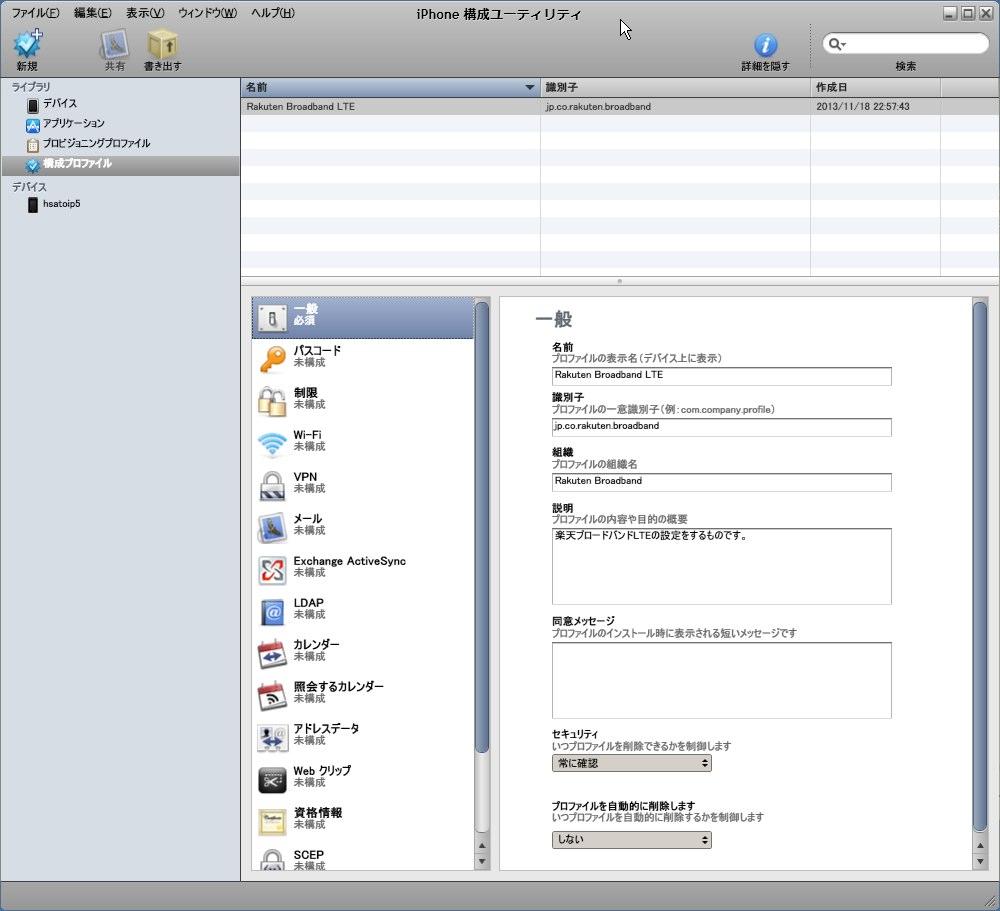Image resolution: width=1000 pixels, height=911 pixels.
Task: Select the Wi-Fi payload icon
Action: [x=272, y=443]
